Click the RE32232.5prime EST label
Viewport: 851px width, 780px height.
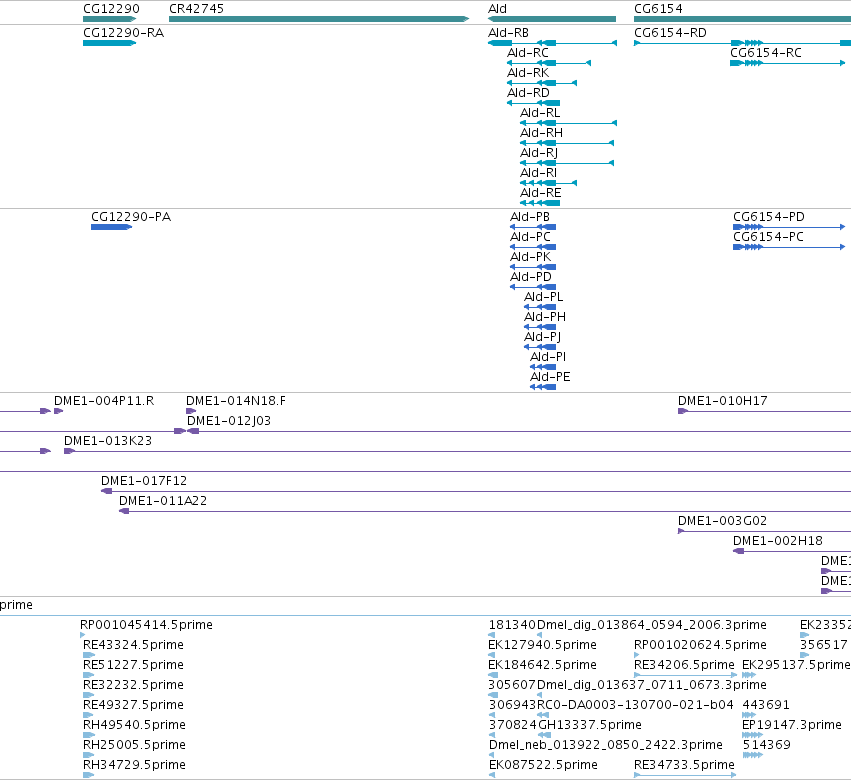pos(134,685)
